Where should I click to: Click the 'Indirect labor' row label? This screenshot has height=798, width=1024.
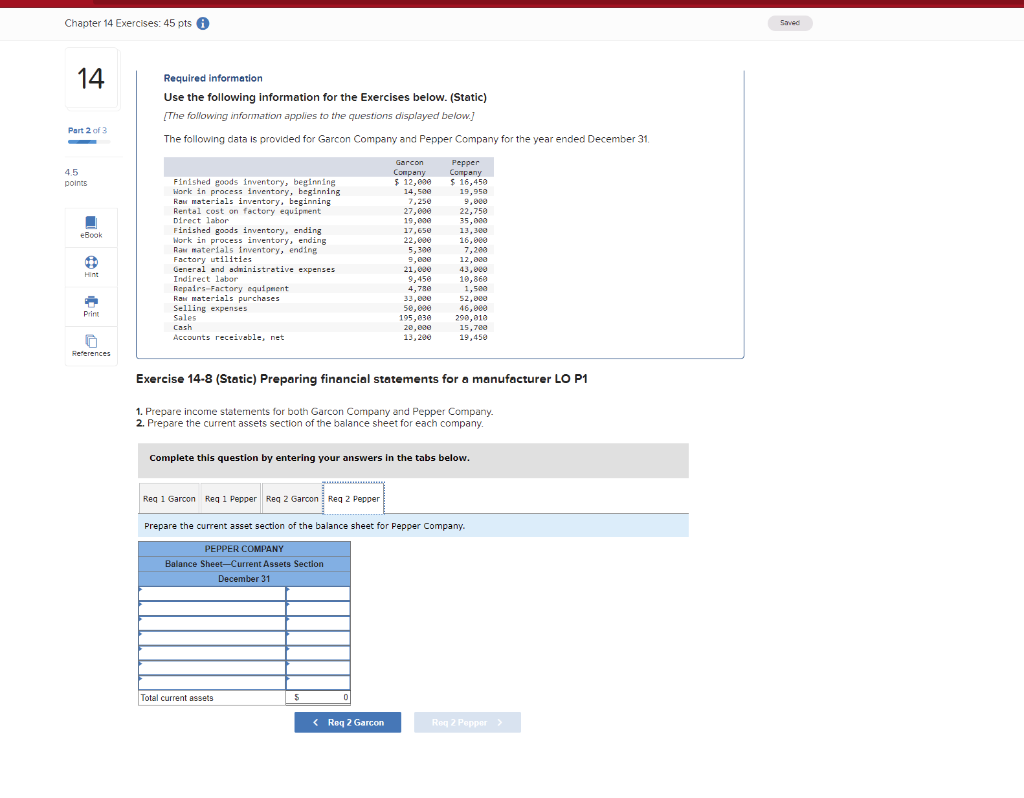(205, 279)
